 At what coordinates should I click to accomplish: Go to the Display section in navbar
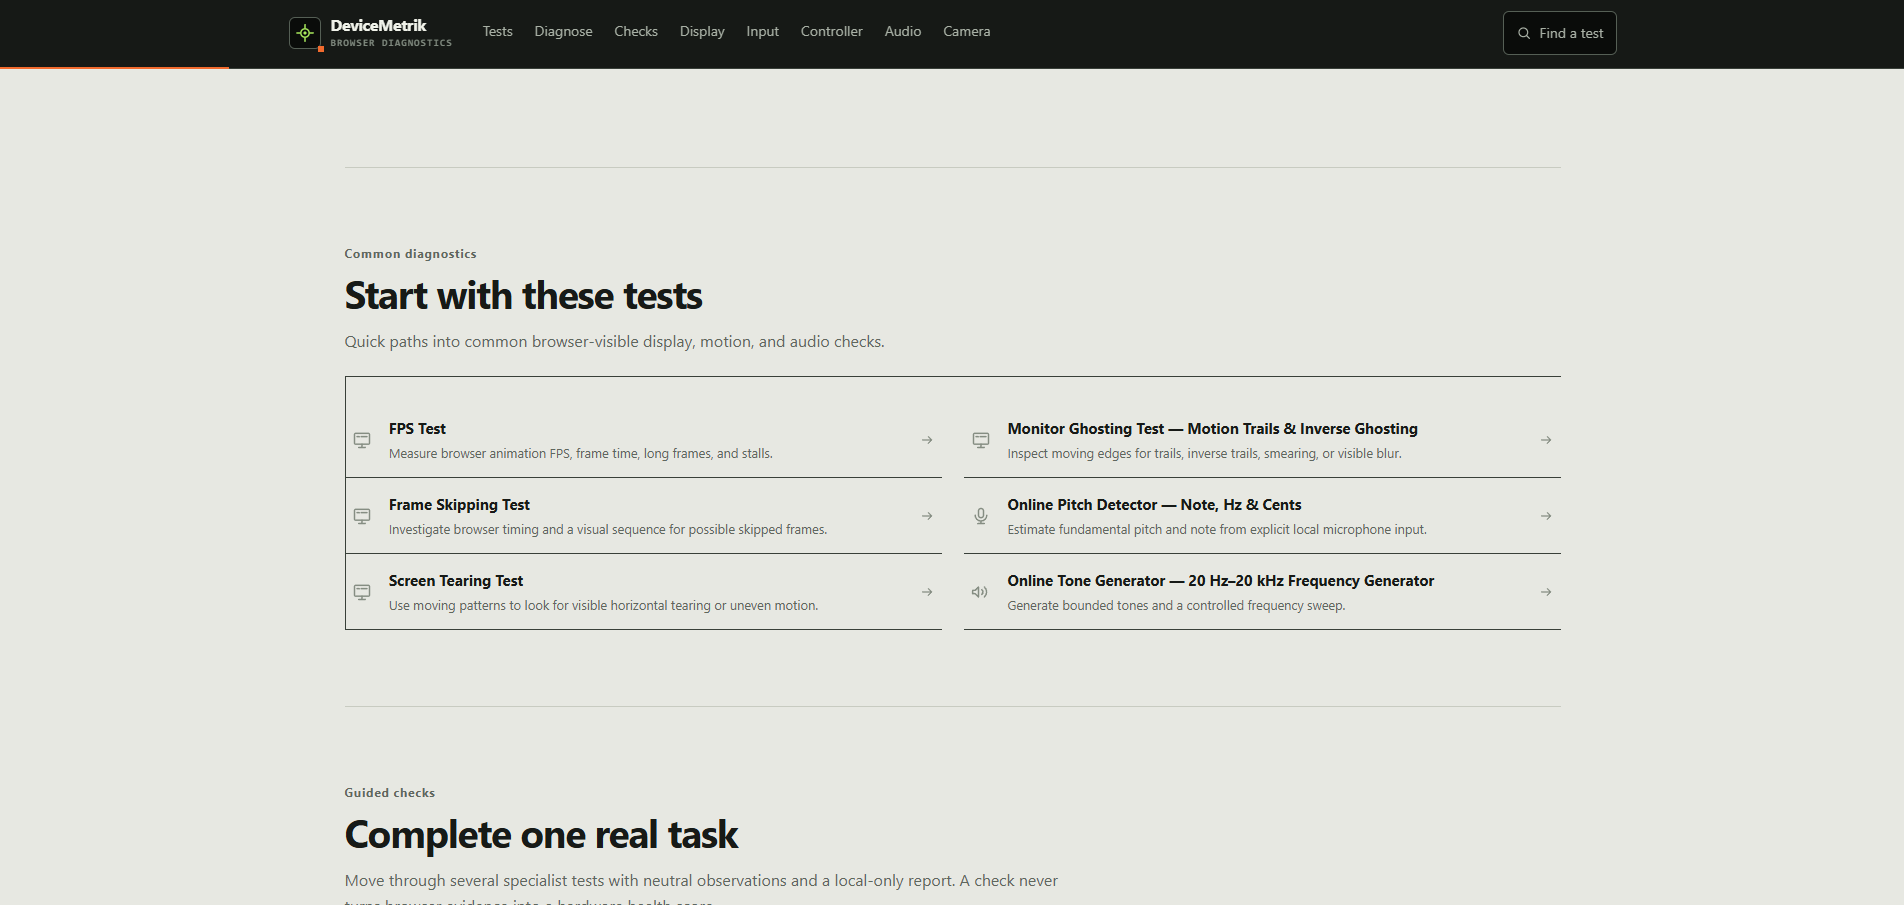click(702, 31)
